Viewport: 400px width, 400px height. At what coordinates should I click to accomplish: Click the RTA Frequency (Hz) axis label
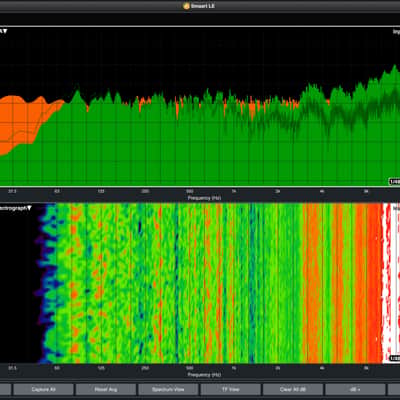coord(204,198)
